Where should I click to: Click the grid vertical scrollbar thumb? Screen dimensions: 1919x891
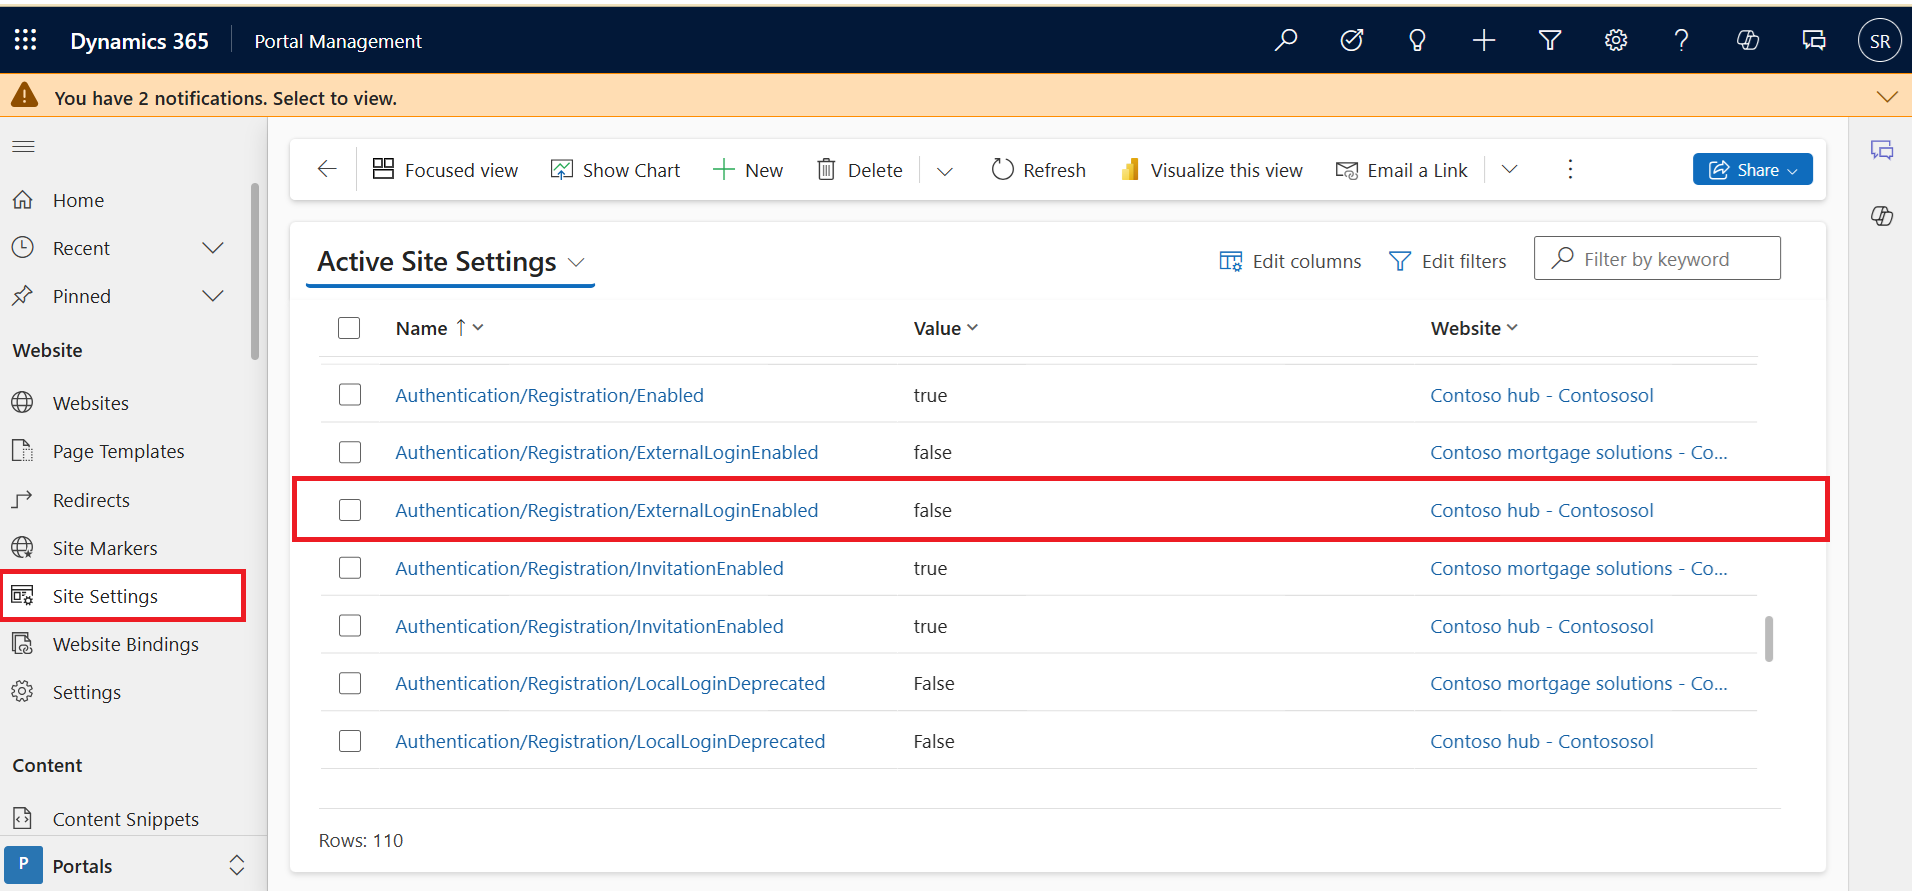pyautogui.click(x=1768, y=638)
